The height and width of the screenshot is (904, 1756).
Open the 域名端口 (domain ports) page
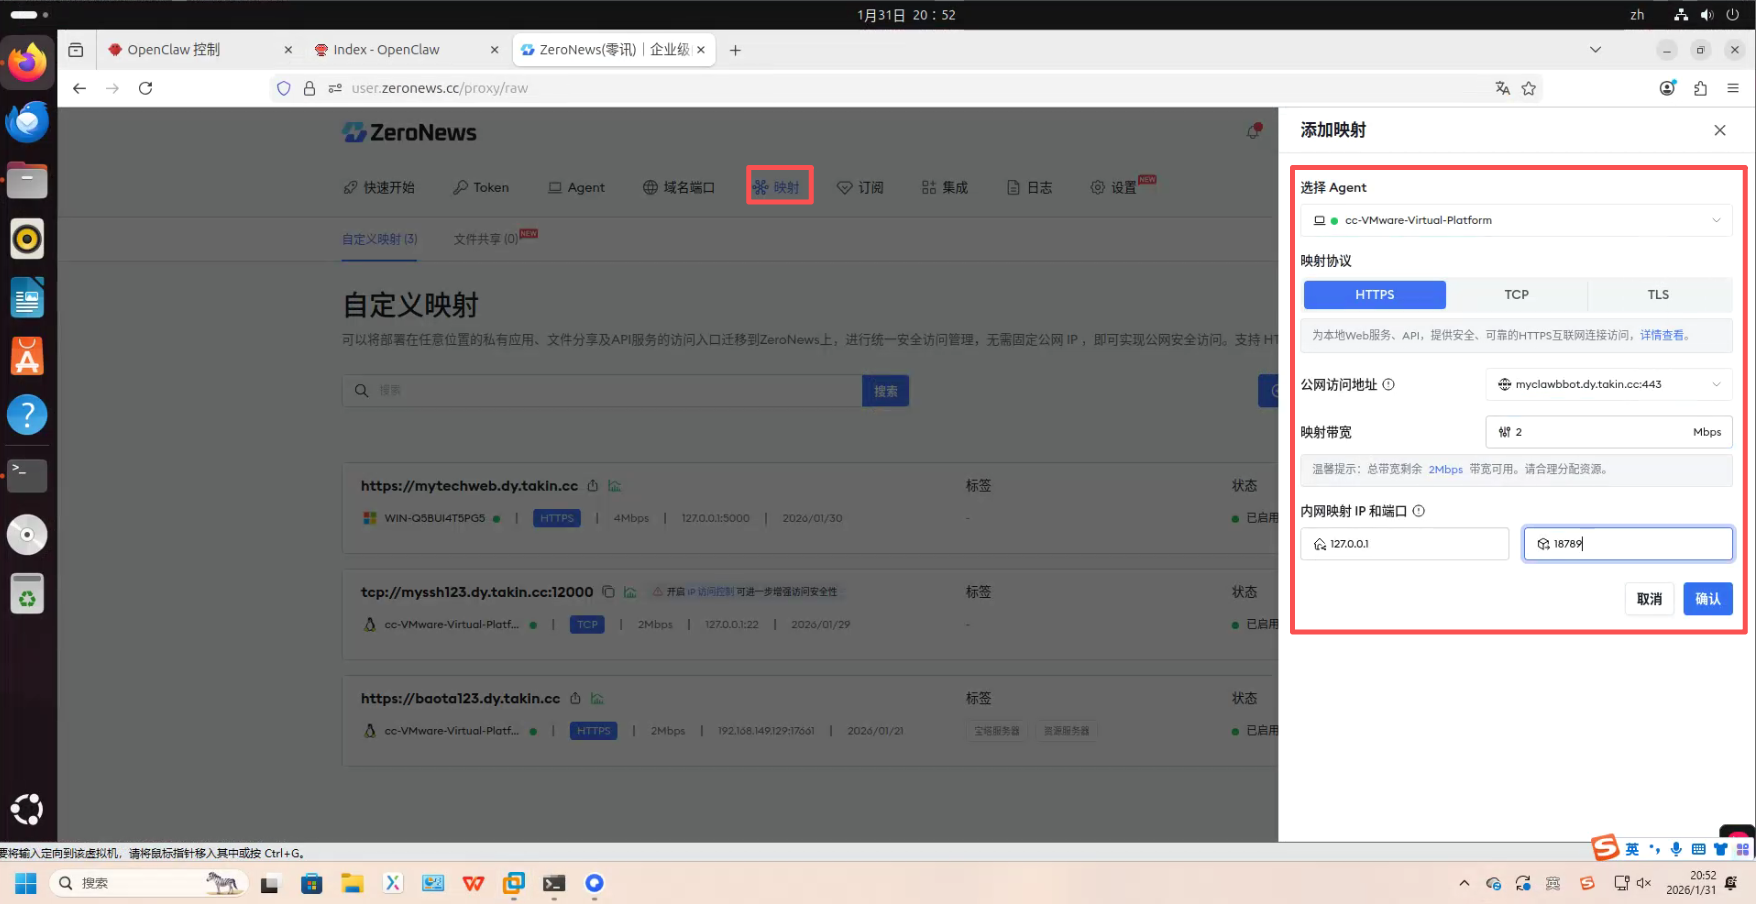pos(679,187)
